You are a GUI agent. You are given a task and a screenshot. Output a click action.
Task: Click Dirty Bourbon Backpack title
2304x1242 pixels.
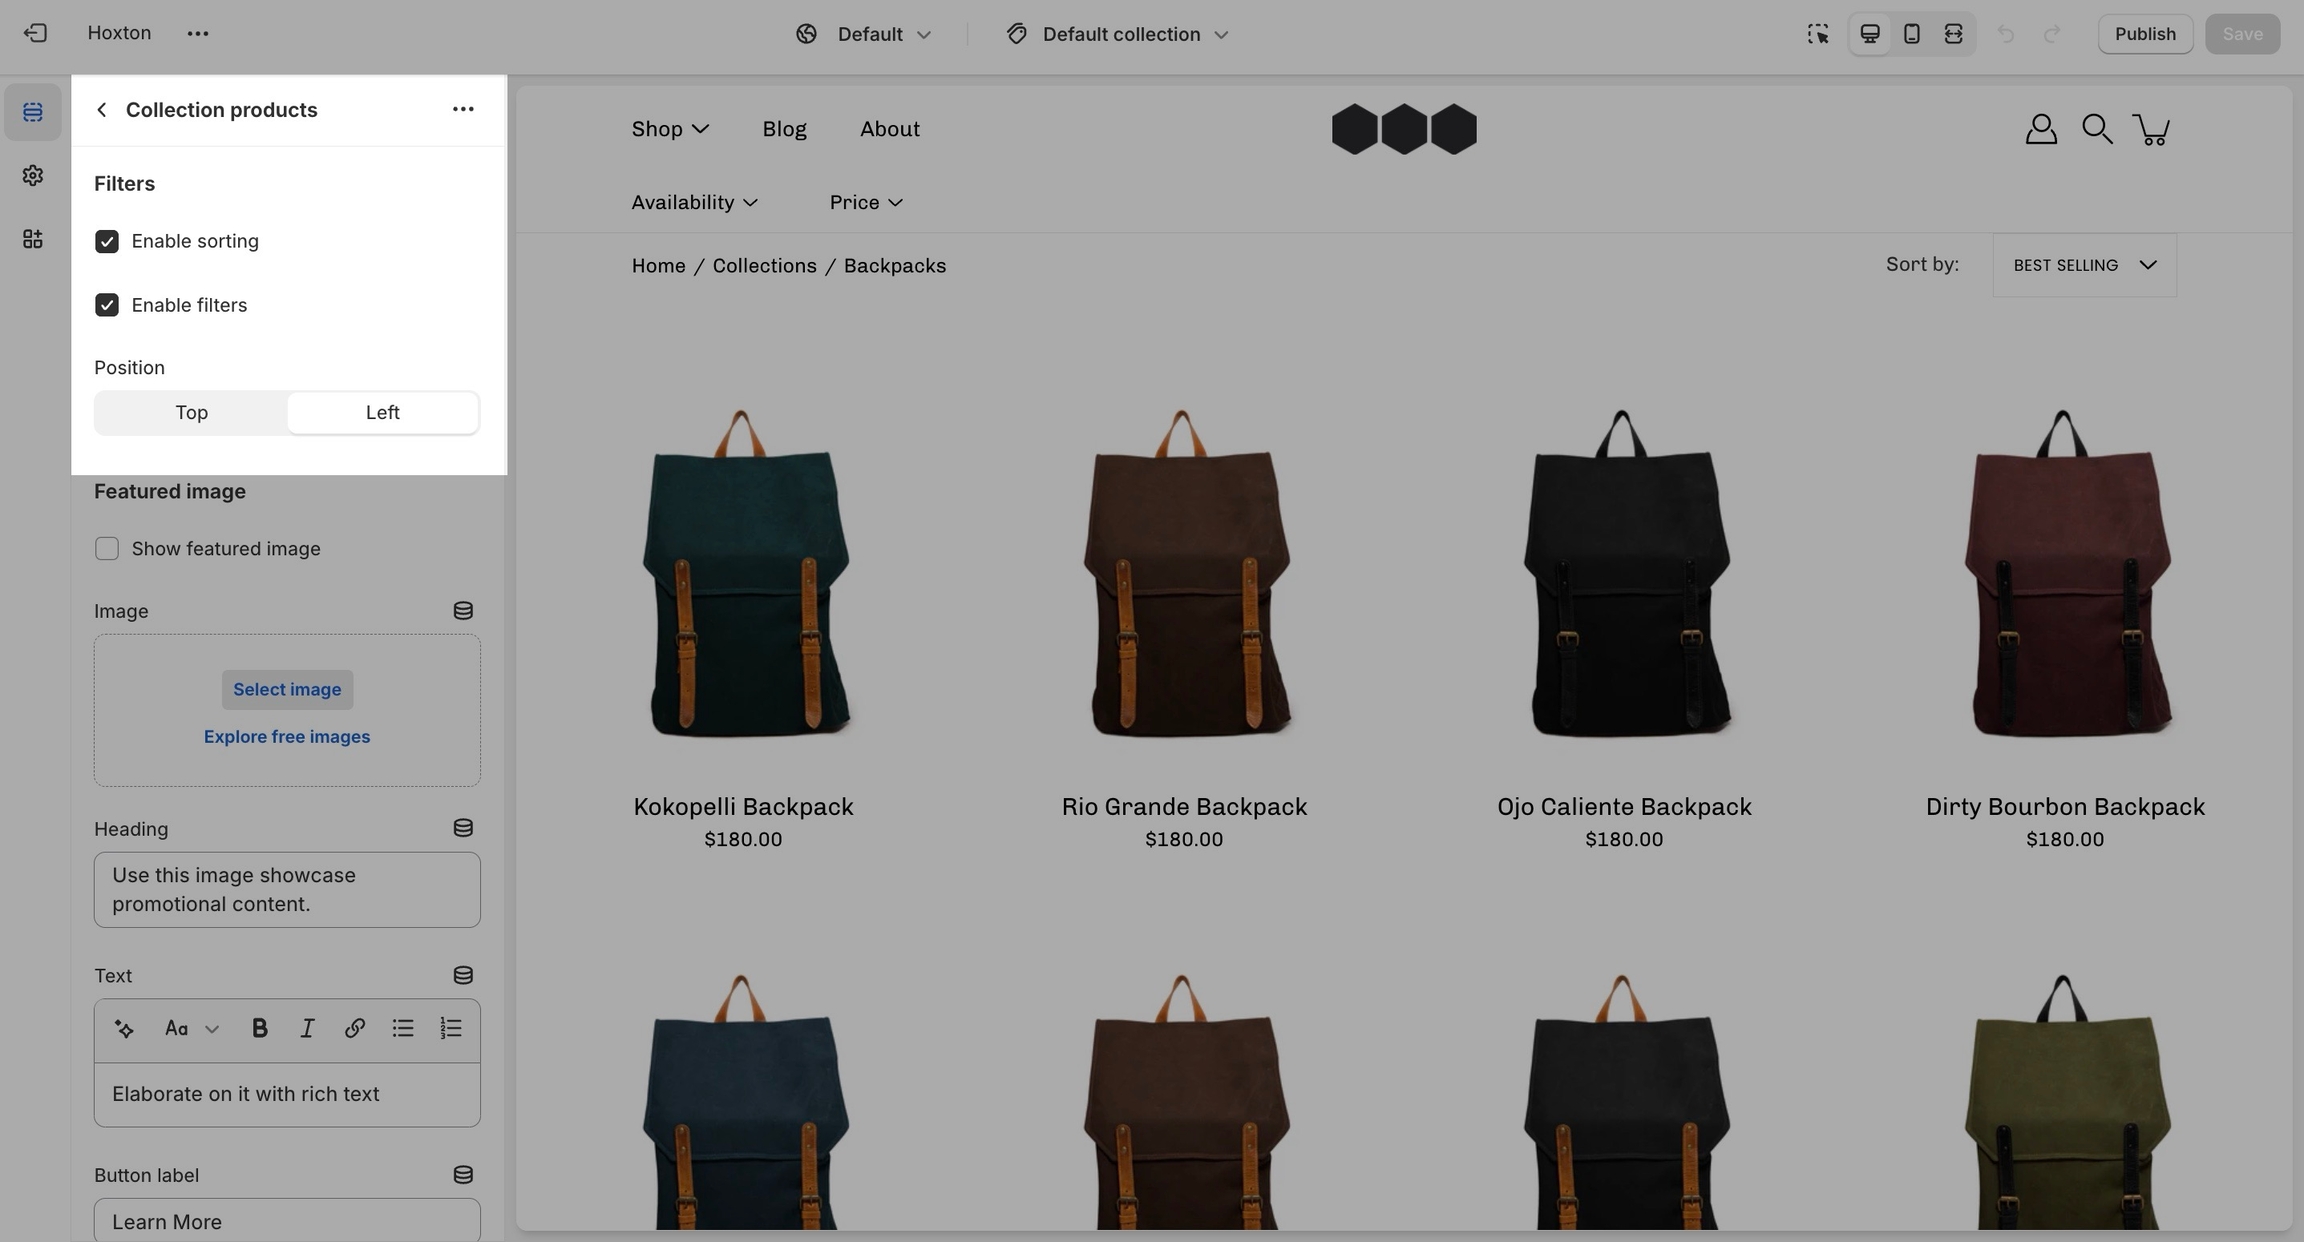tap(2065, 807)
